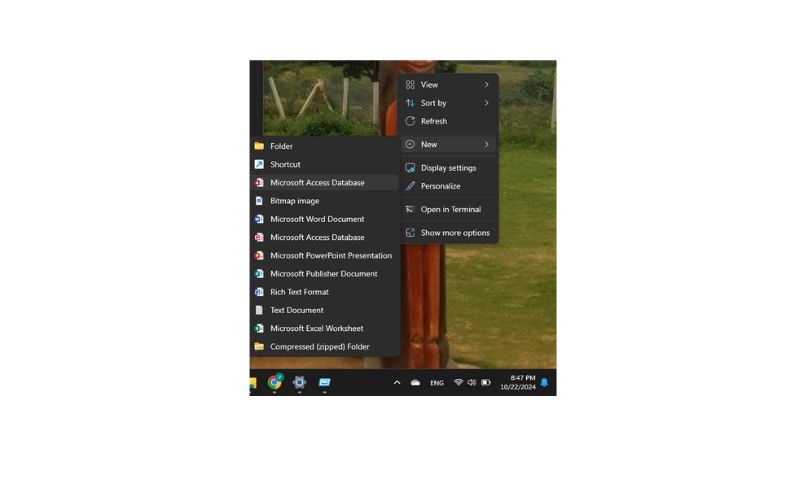Open the clock showing 8:47 PM
The height and width of the screenshot is (500, 800).
tap(517, 383)
